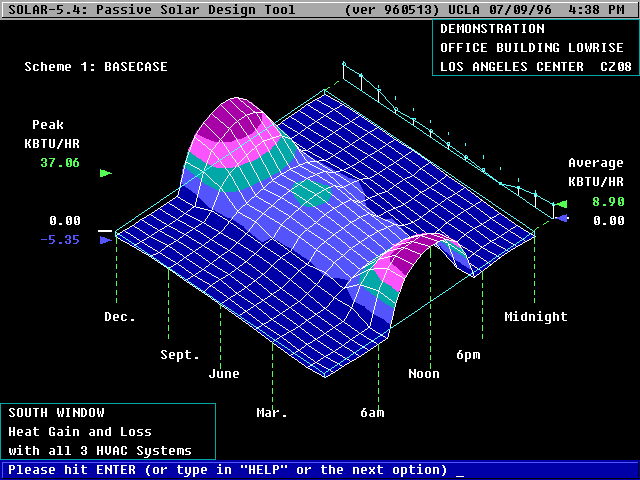The width and height of the screenshot is (640, 480).
Task: Click the green peak value arrow marker
Action: point(106,173)
